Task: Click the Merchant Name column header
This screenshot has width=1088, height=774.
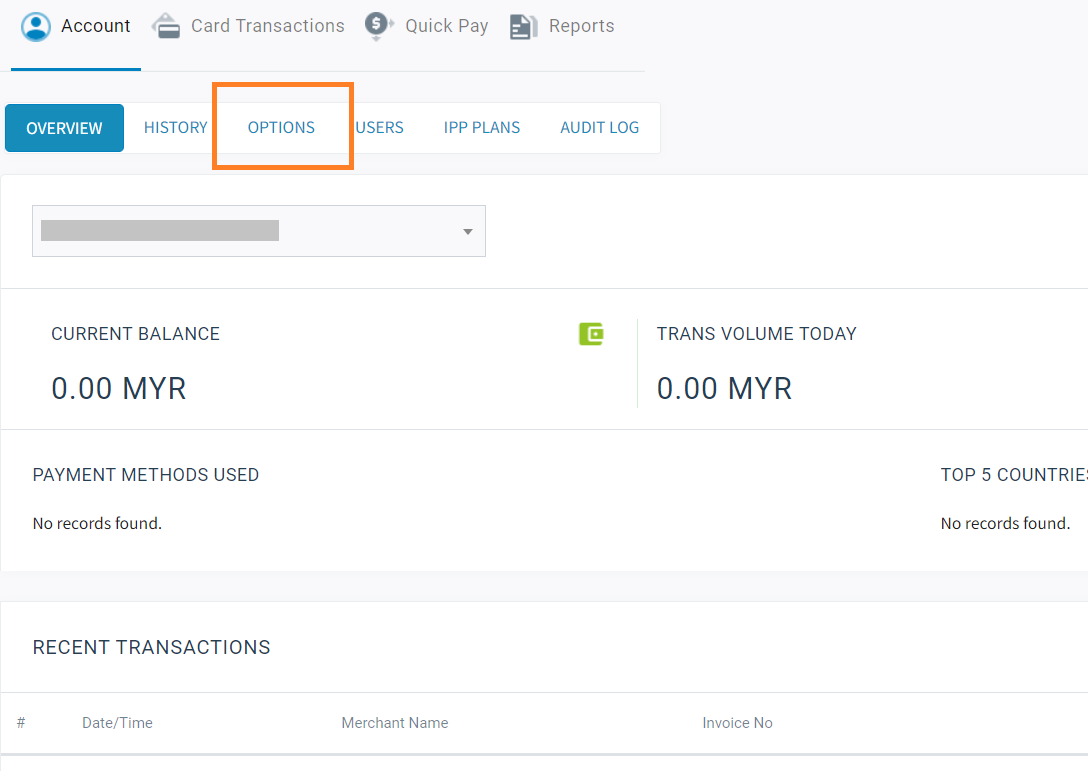Action: click(x=395, y=723)
